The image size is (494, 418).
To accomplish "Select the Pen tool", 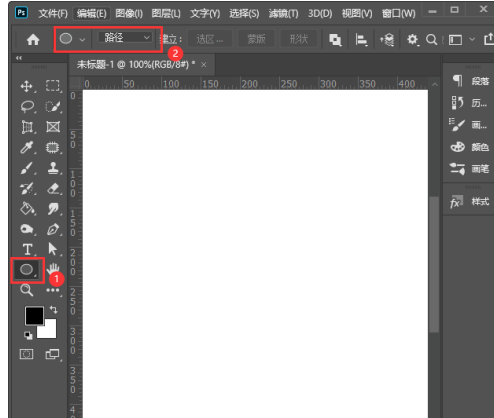I will 53,229.
